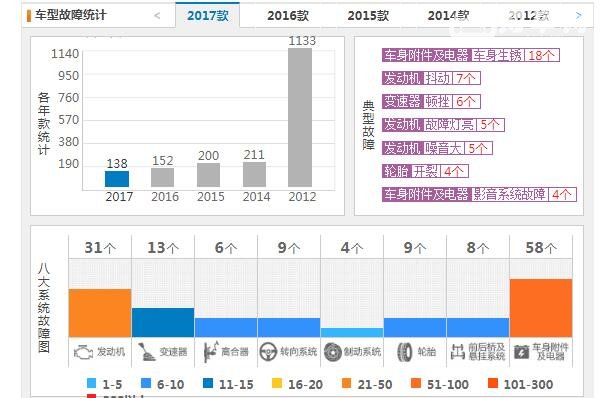The height and width of the screenshot is (398, 600).
Task: Click the tire fault bar under the second 9个
Action: [x=415, y=328]
